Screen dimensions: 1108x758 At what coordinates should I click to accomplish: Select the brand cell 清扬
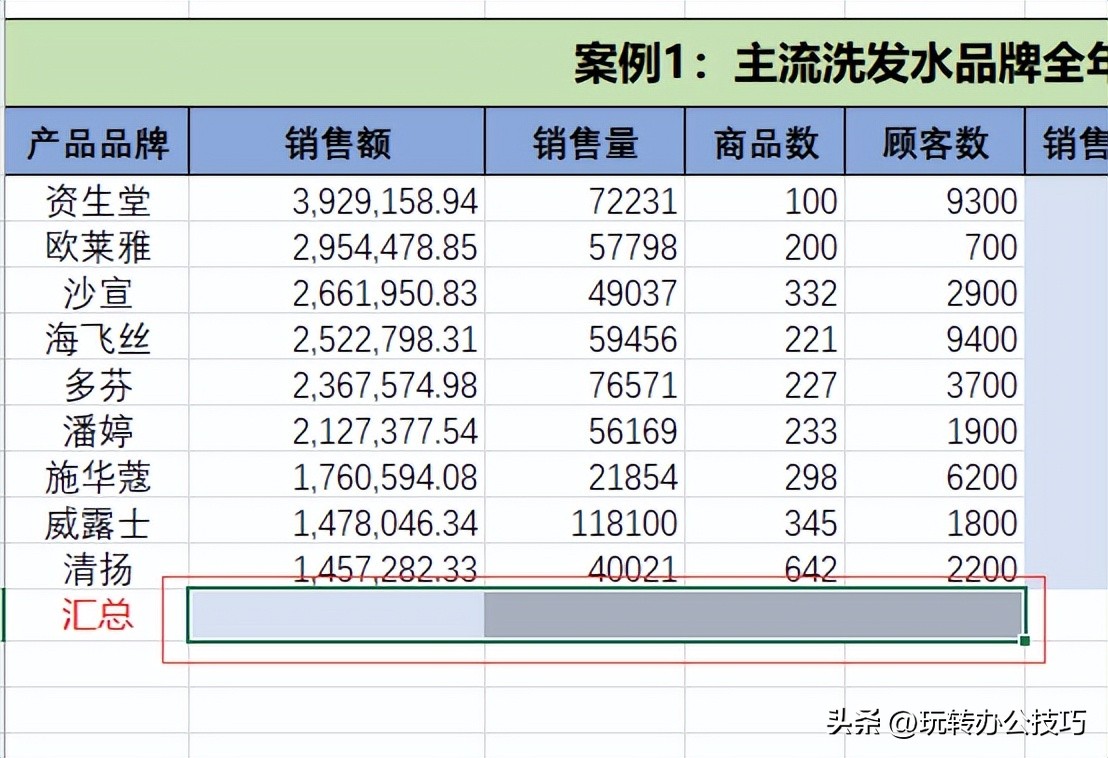[97, 567]
